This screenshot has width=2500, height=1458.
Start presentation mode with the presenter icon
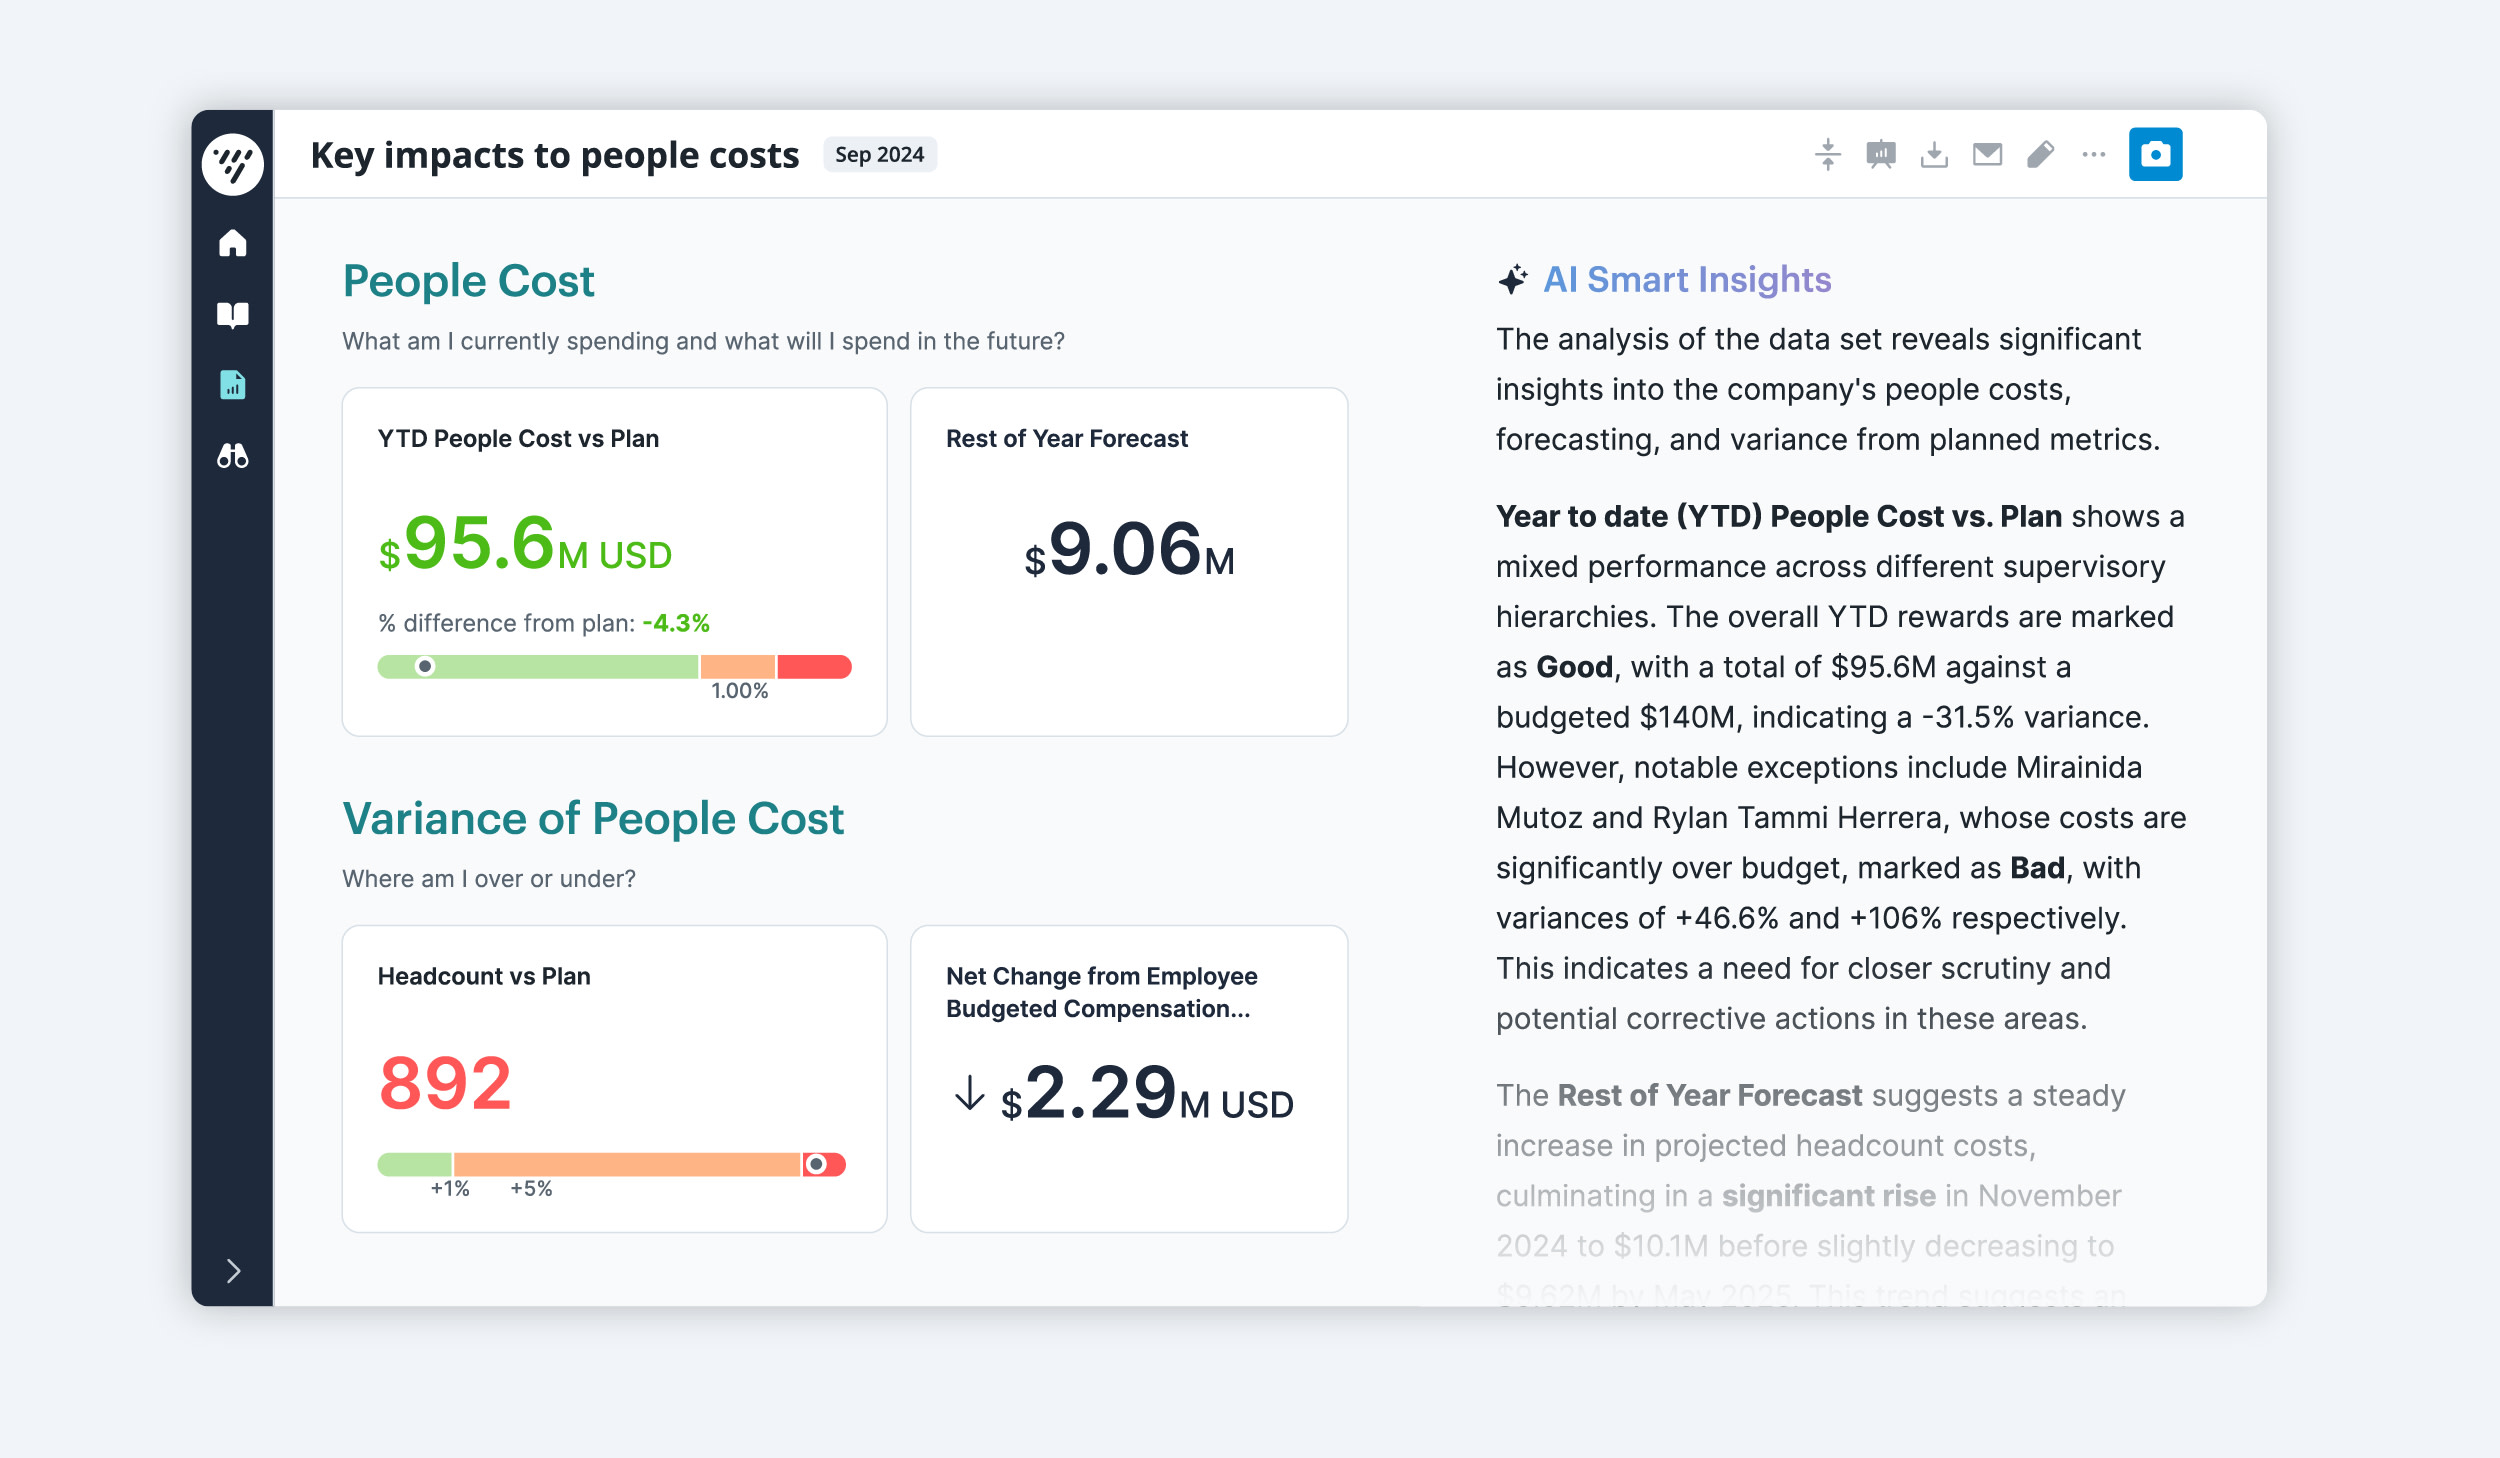1881,155
